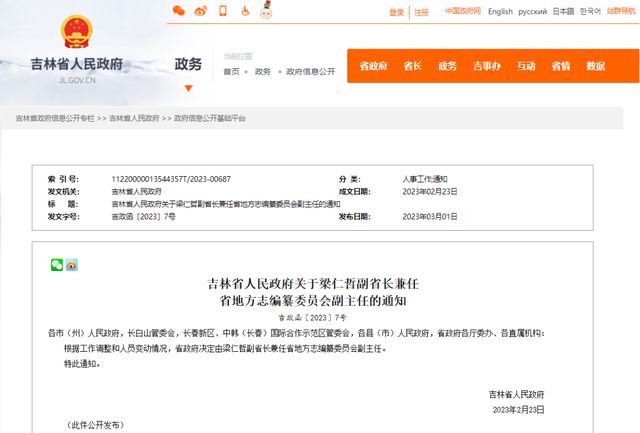Open accessibility wheelchair icon

pos(244,11)
